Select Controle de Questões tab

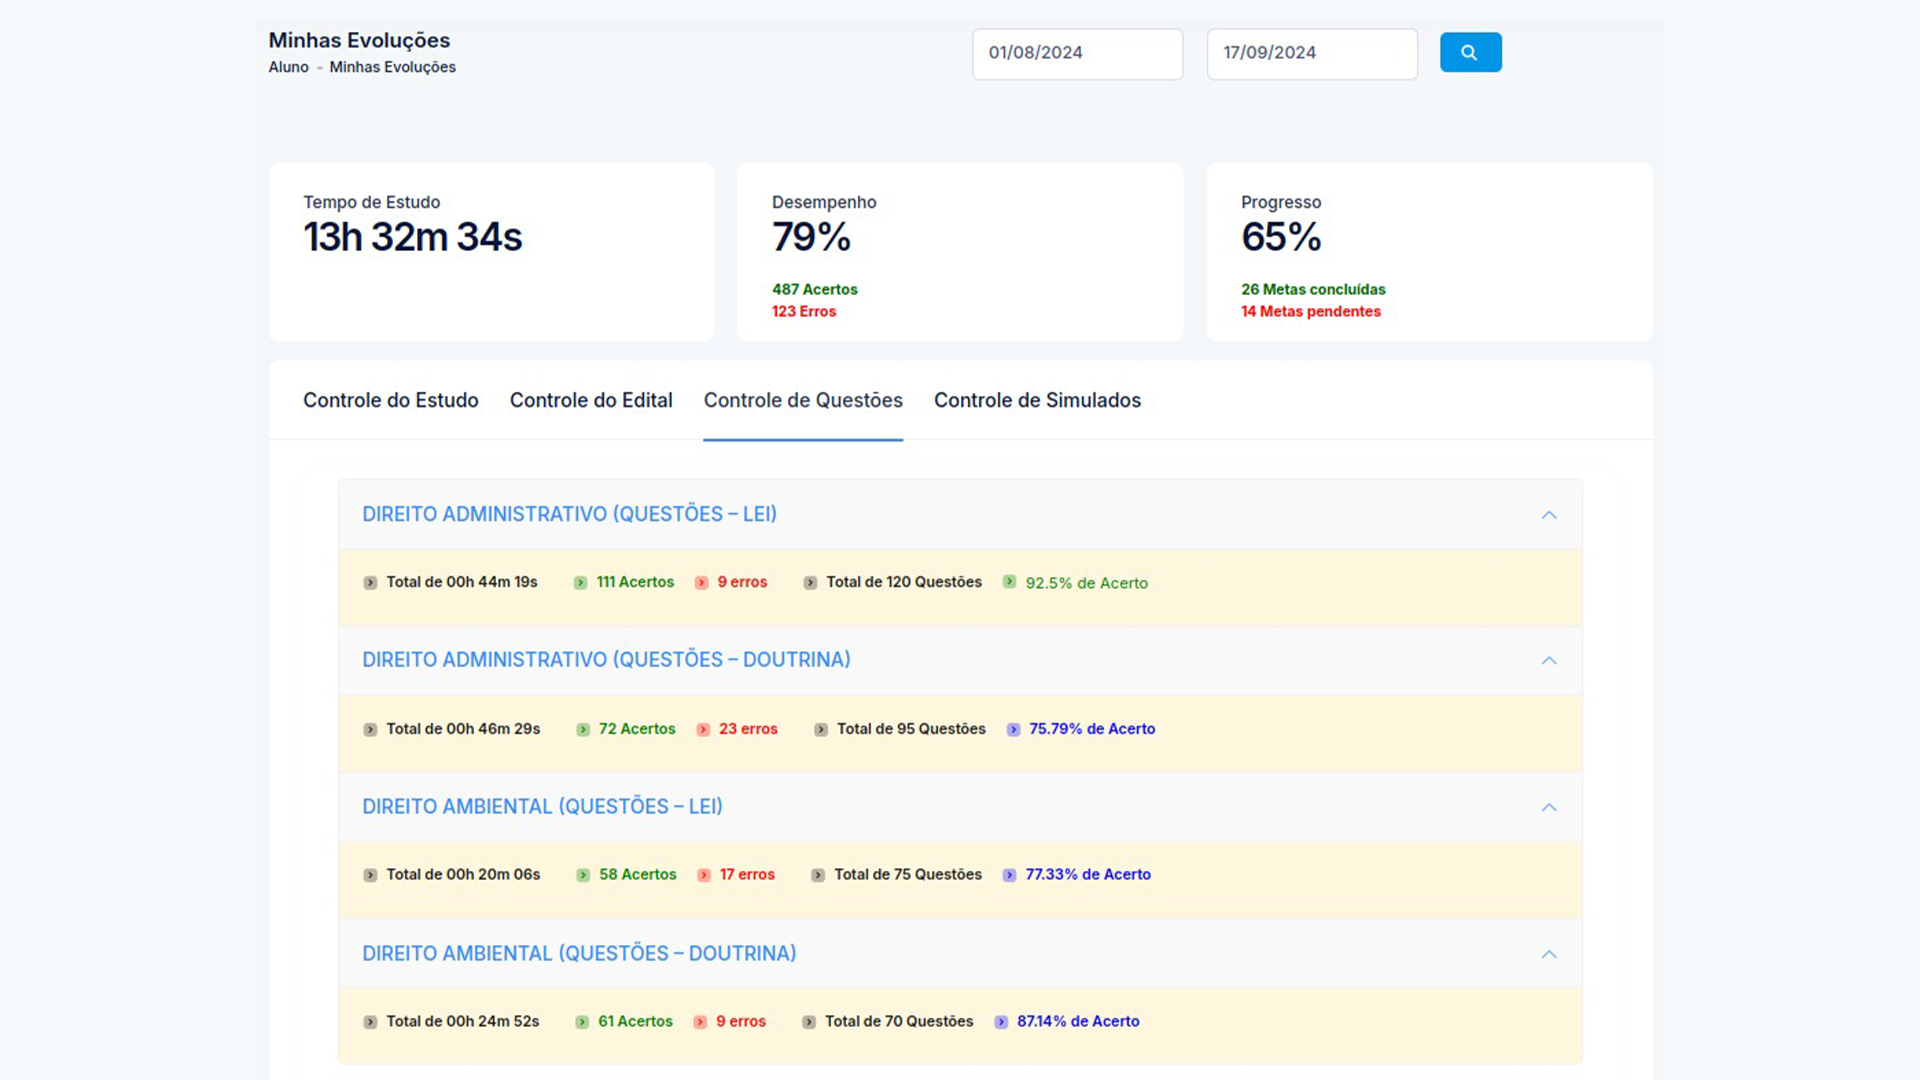point(803,400)
